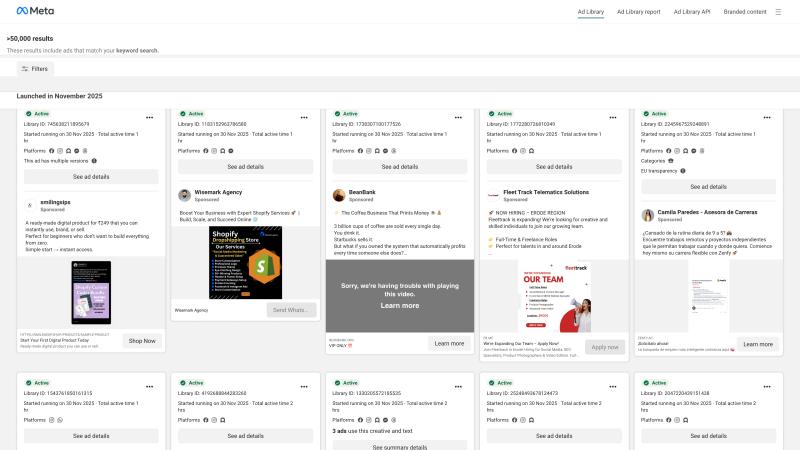Click Learn more on the Camila Paredes ad
The height and width of the screenshot is (450, 800).
(758, 344)
